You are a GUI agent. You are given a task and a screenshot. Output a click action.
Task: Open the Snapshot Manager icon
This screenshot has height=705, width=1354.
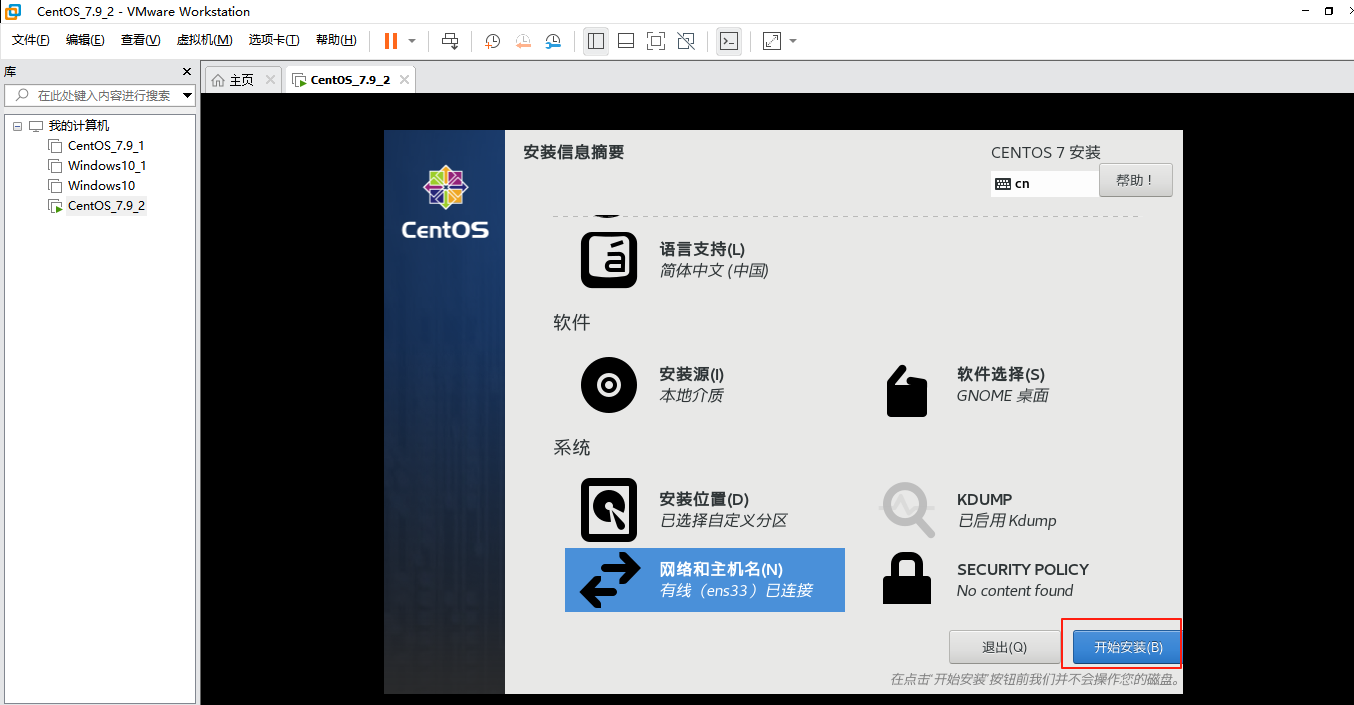pos(553,41)
